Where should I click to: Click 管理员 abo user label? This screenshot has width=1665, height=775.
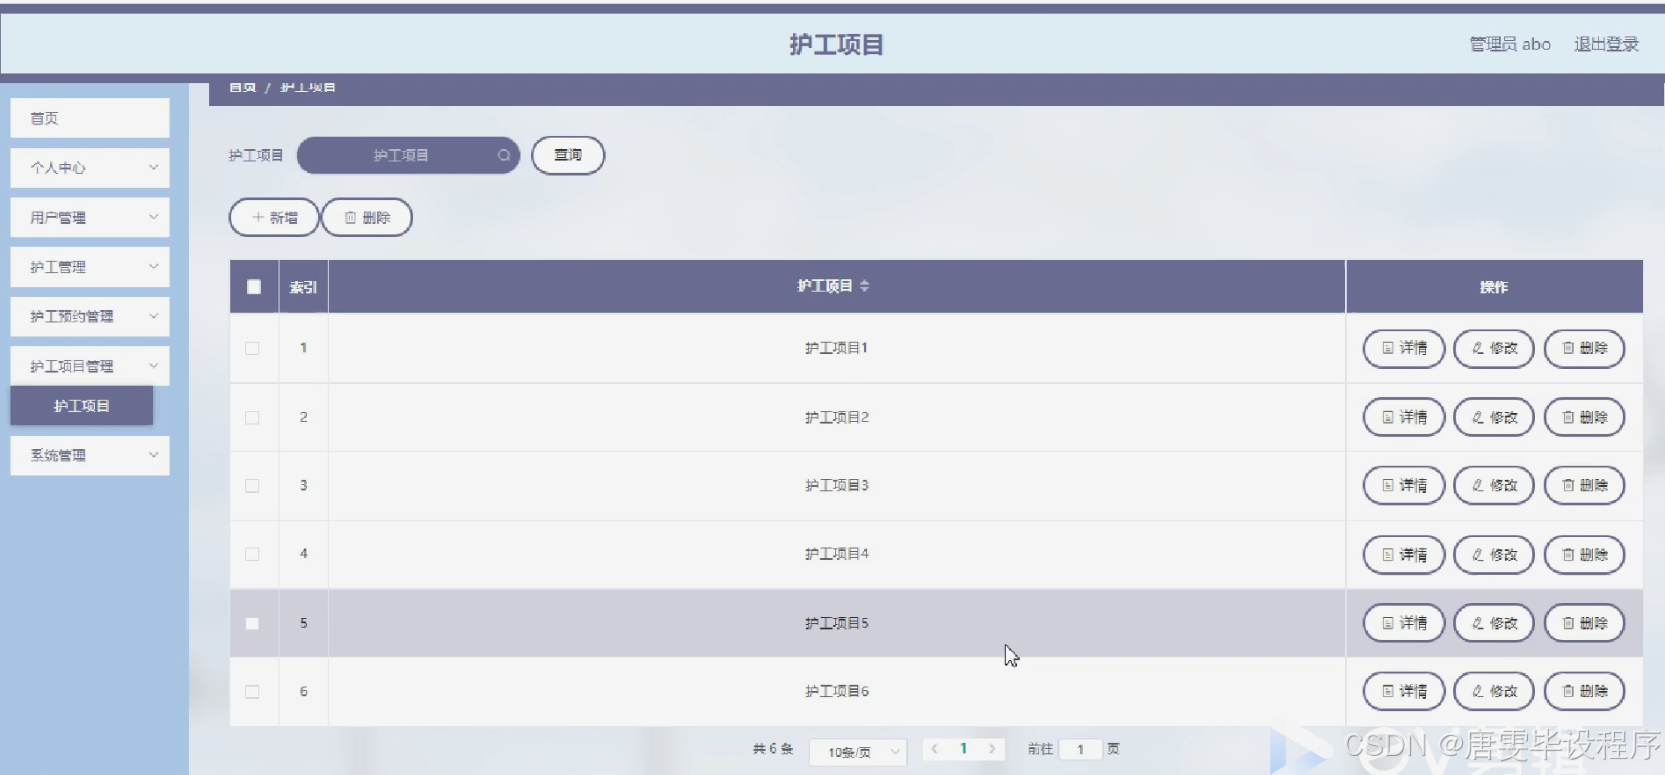click(x=1510, y=44)
